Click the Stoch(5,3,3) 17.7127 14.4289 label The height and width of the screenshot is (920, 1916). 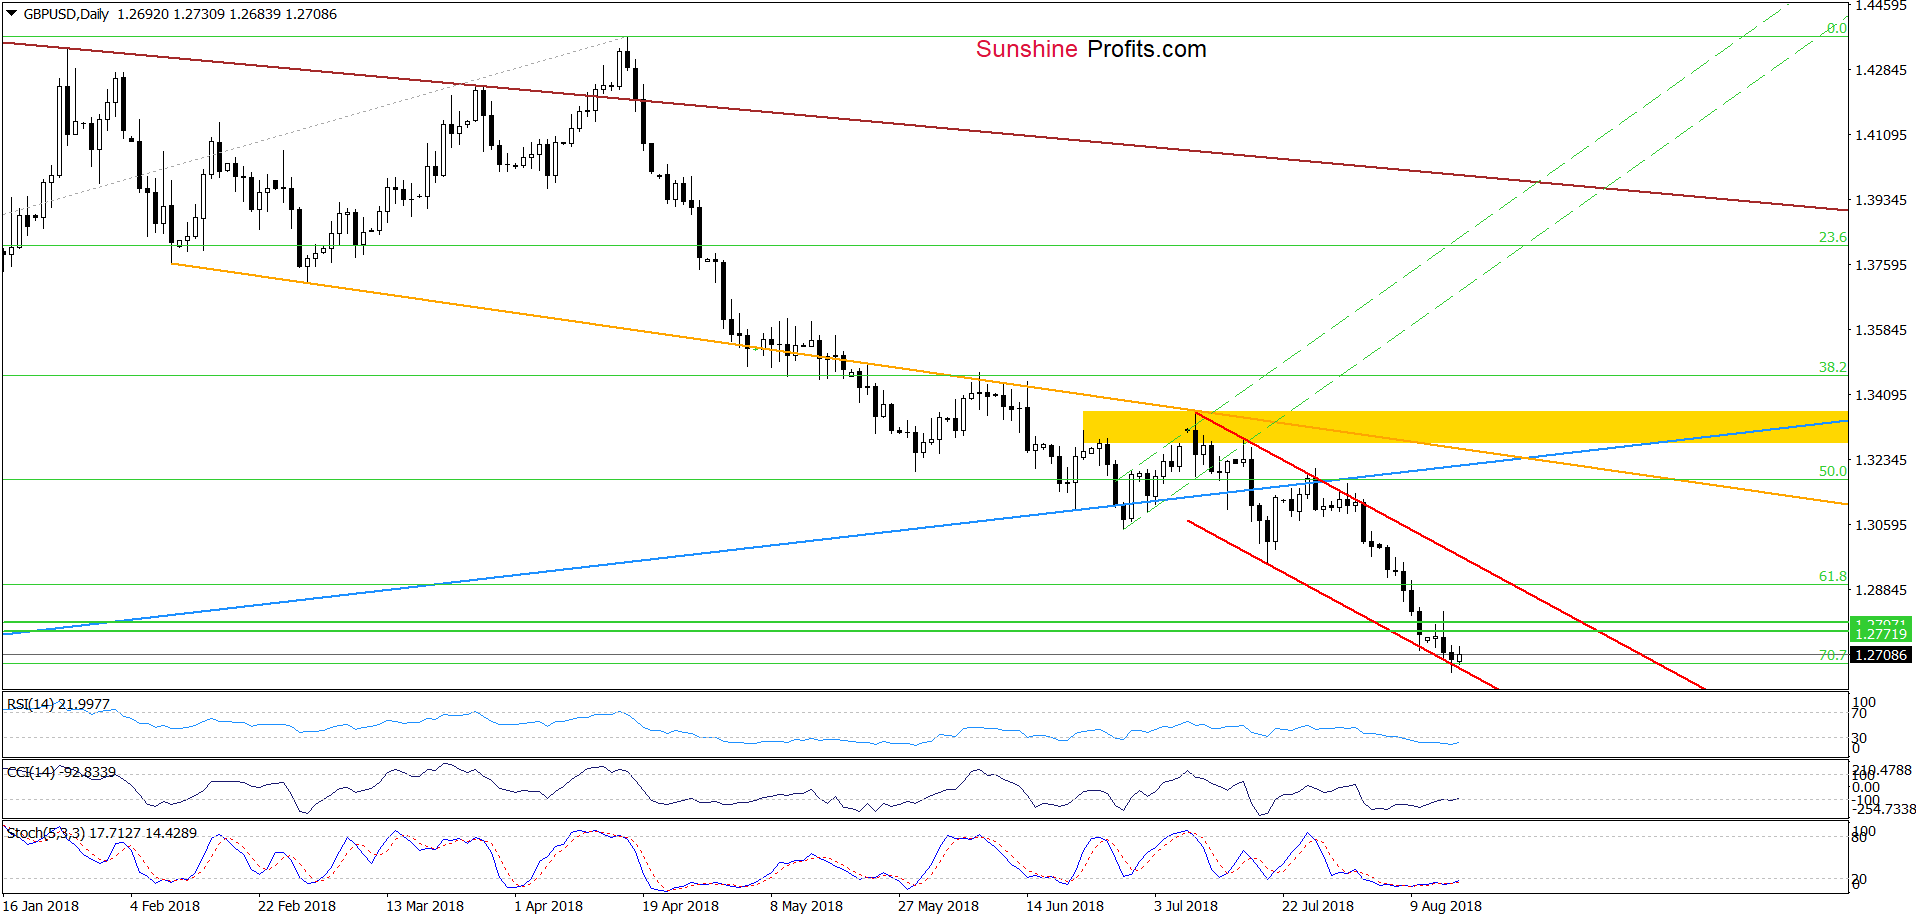click(x=102, y=832)
